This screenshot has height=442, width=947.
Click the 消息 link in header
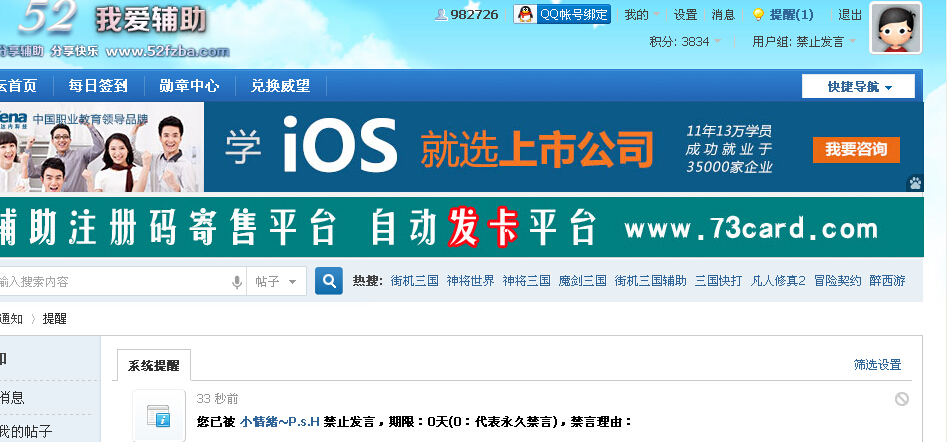tap(723, 15)
